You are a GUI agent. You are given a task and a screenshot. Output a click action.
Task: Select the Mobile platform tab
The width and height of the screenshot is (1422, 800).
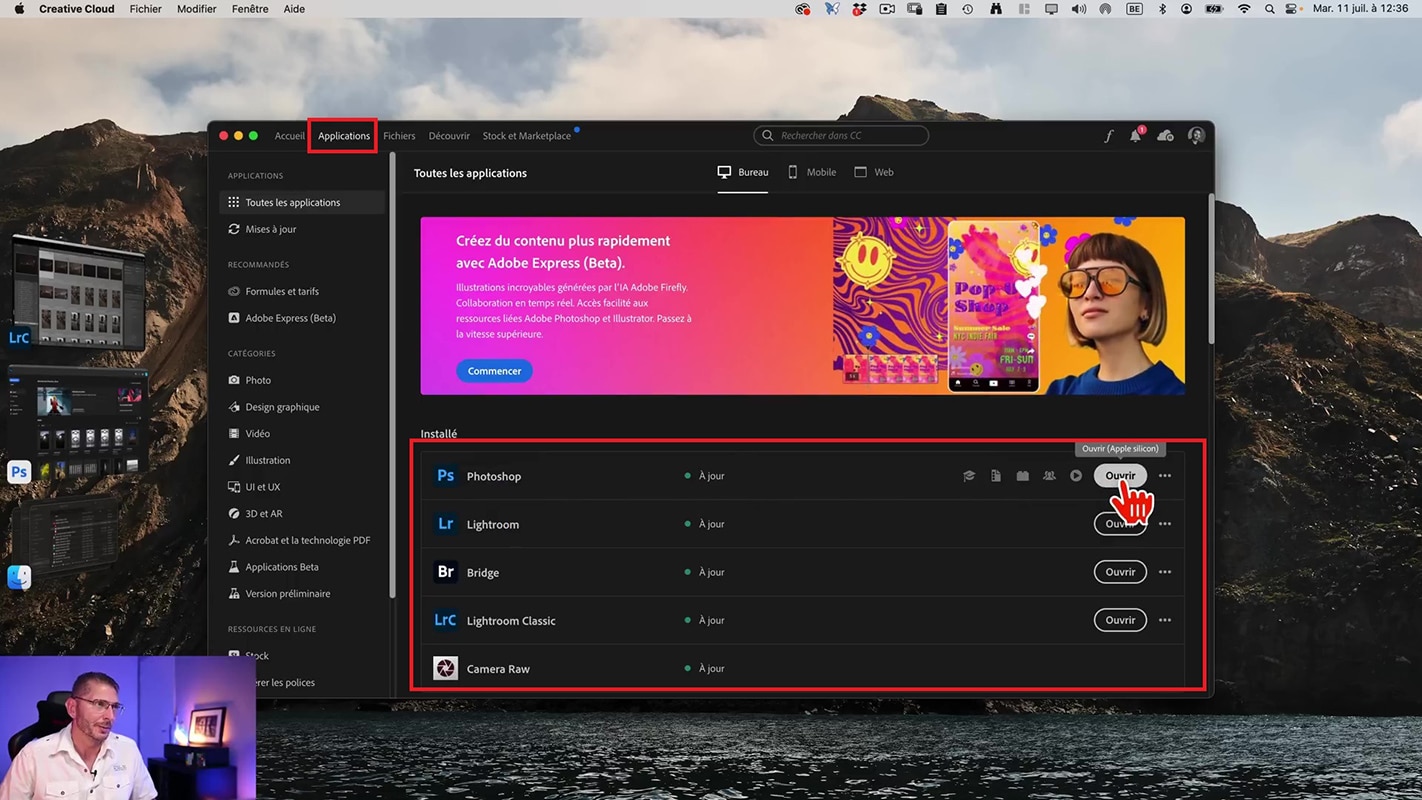coord(812,172)
